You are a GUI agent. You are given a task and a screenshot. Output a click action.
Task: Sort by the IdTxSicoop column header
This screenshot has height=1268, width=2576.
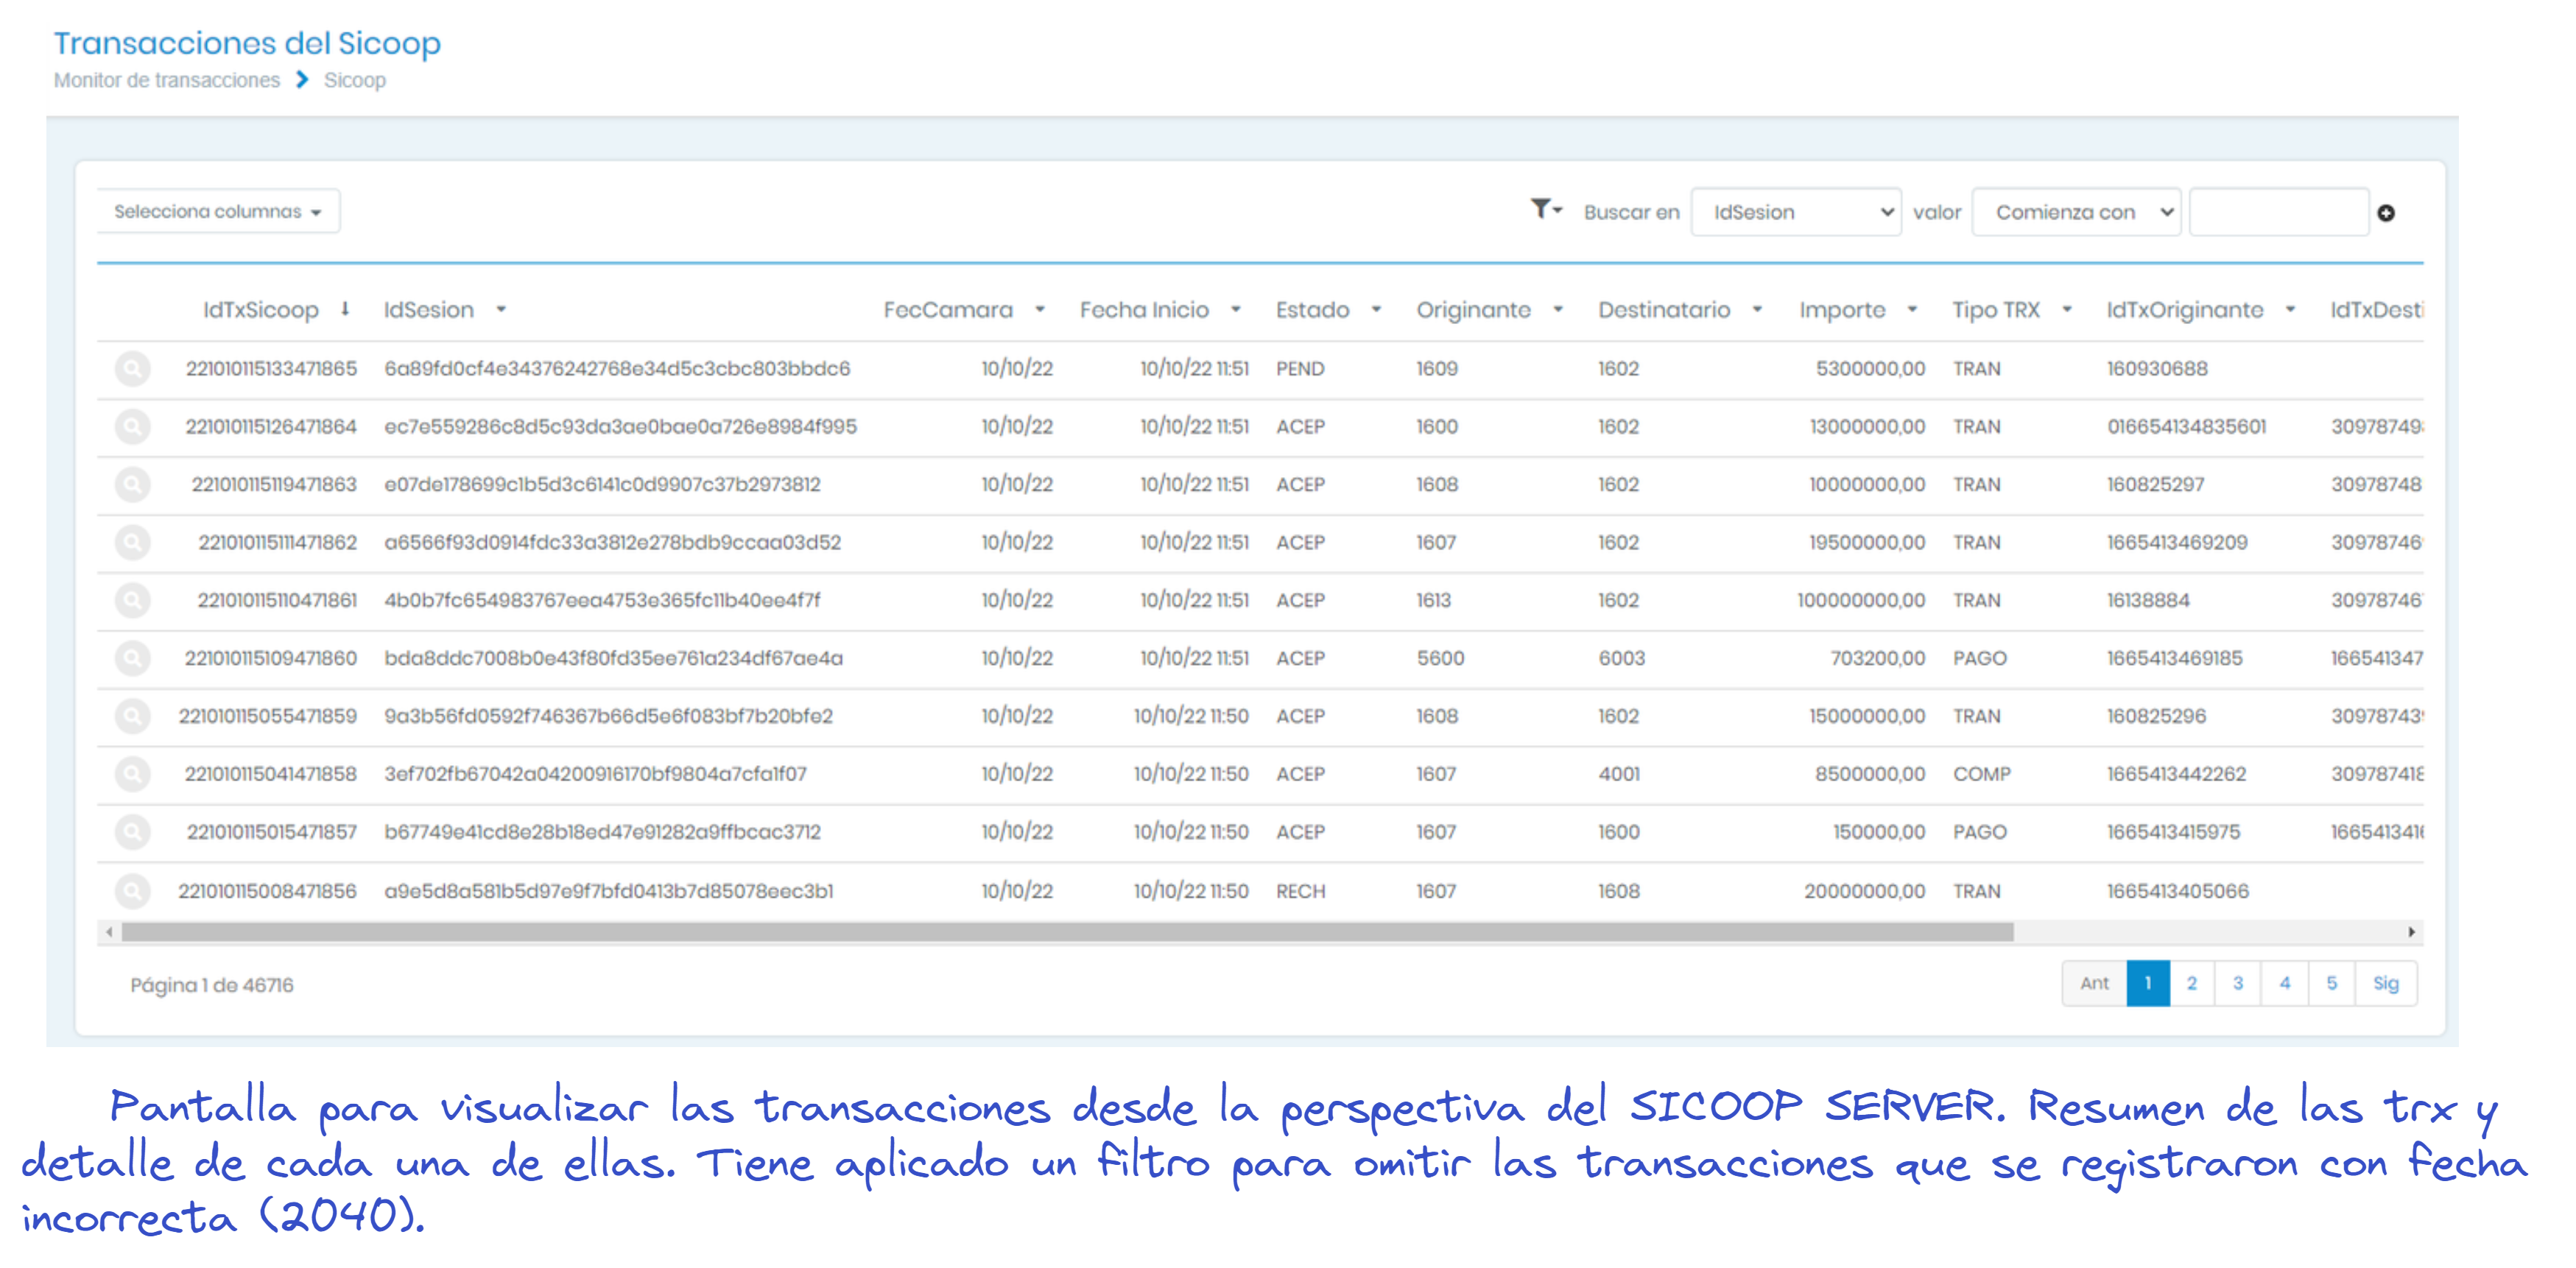[261, 310]
